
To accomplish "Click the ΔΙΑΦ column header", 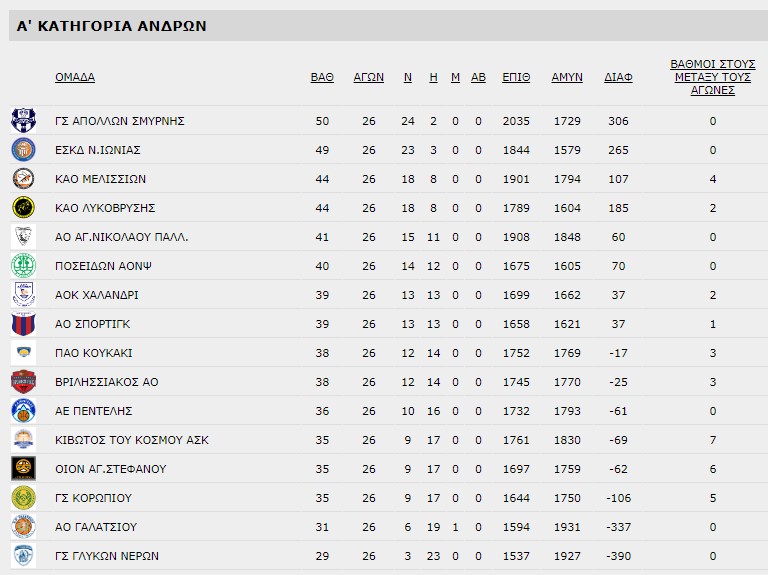I will tap(618, 77).
